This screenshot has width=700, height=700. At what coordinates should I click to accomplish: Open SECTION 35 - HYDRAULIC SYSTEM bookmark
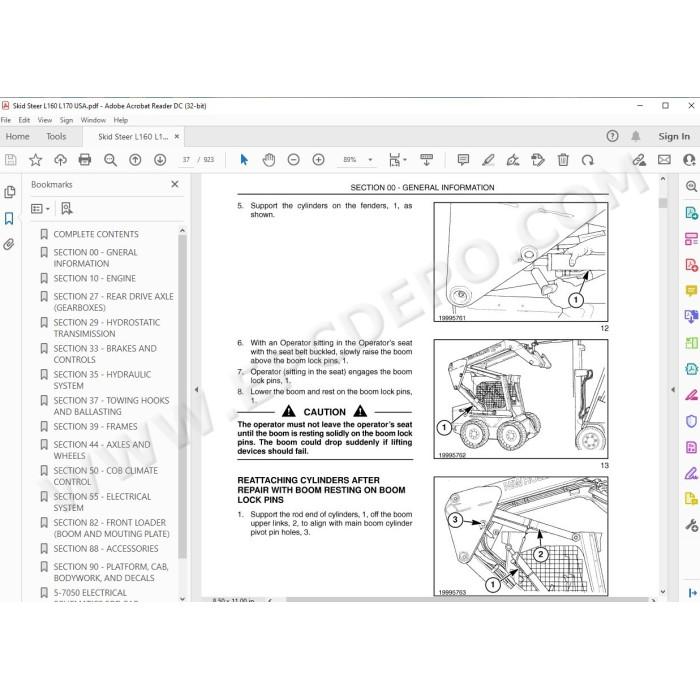[102, 380]
